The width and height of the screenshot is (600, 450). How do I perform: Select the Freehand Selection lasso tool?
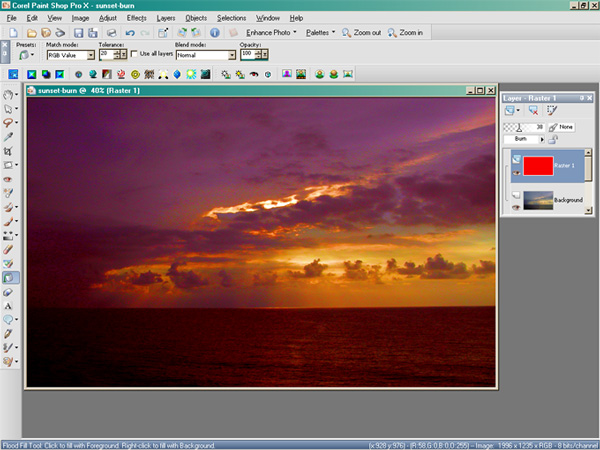pos(8,122)
